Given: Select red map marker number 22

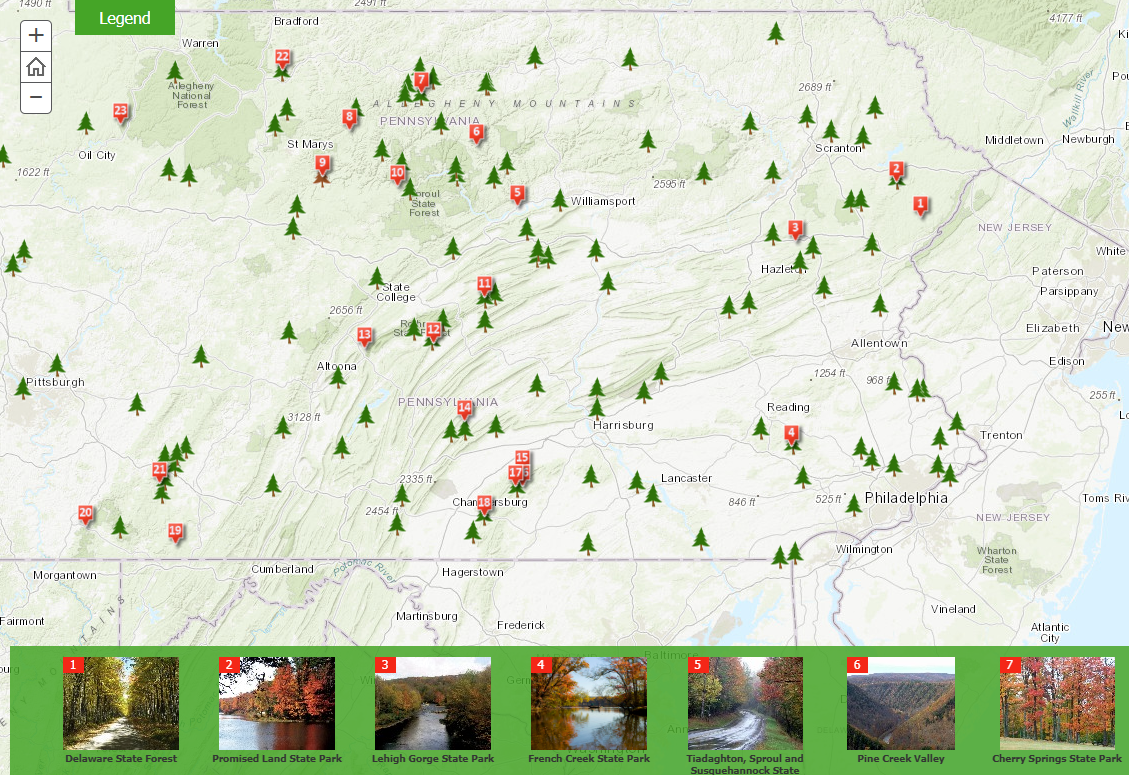Looking at the screenshot, I should [x=282, y=59].
